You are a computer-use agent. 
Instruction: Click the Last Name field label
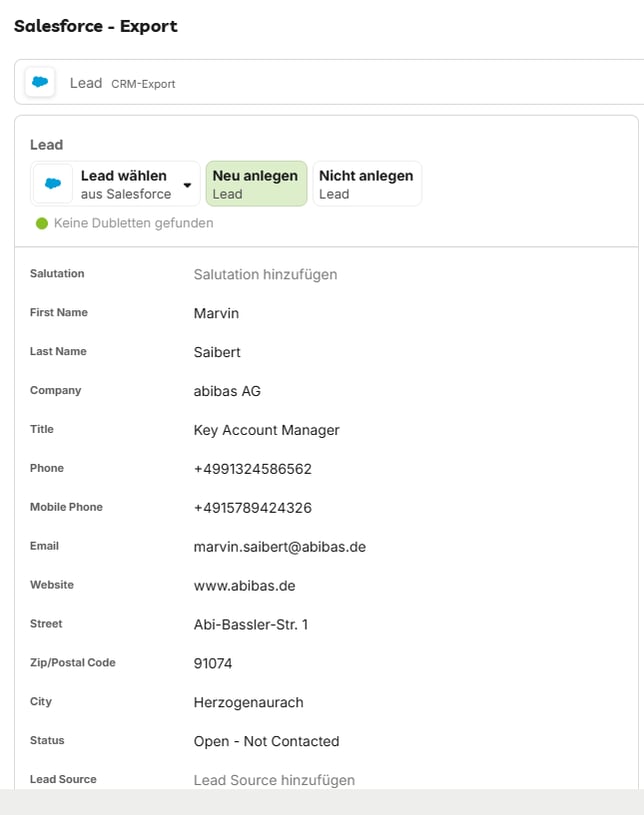(58, 351)
